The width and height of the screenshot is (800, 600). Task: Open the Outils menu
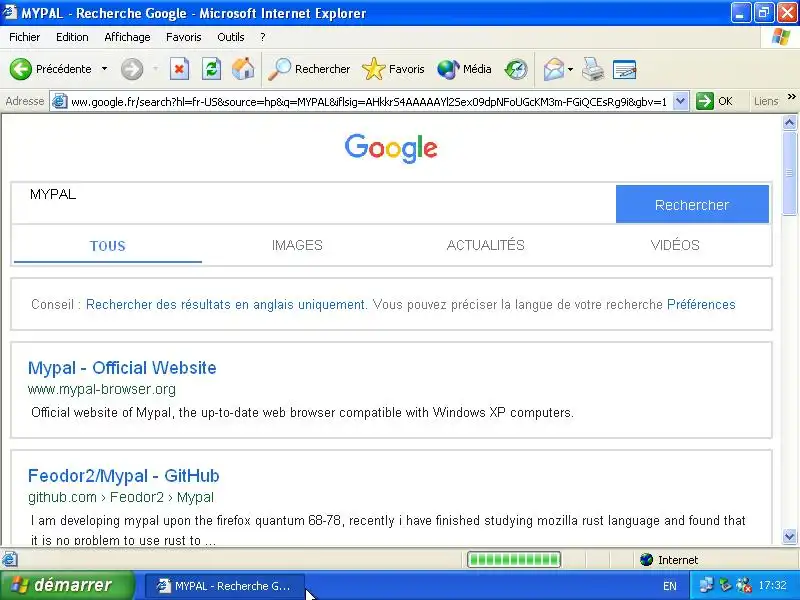click(231, 37)
